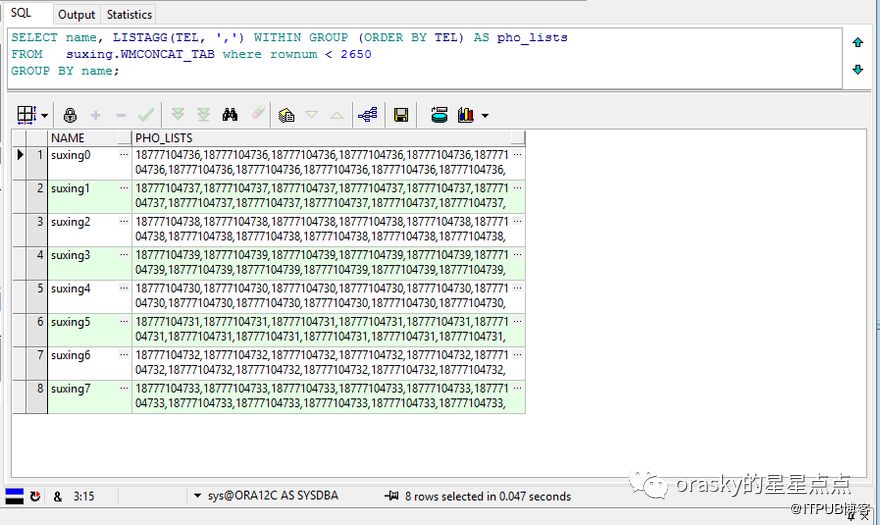Click the query by example icon
Image resolution: width=880 pixels, height=525 pixels.
pyautogui.click(x=286, y=115)
